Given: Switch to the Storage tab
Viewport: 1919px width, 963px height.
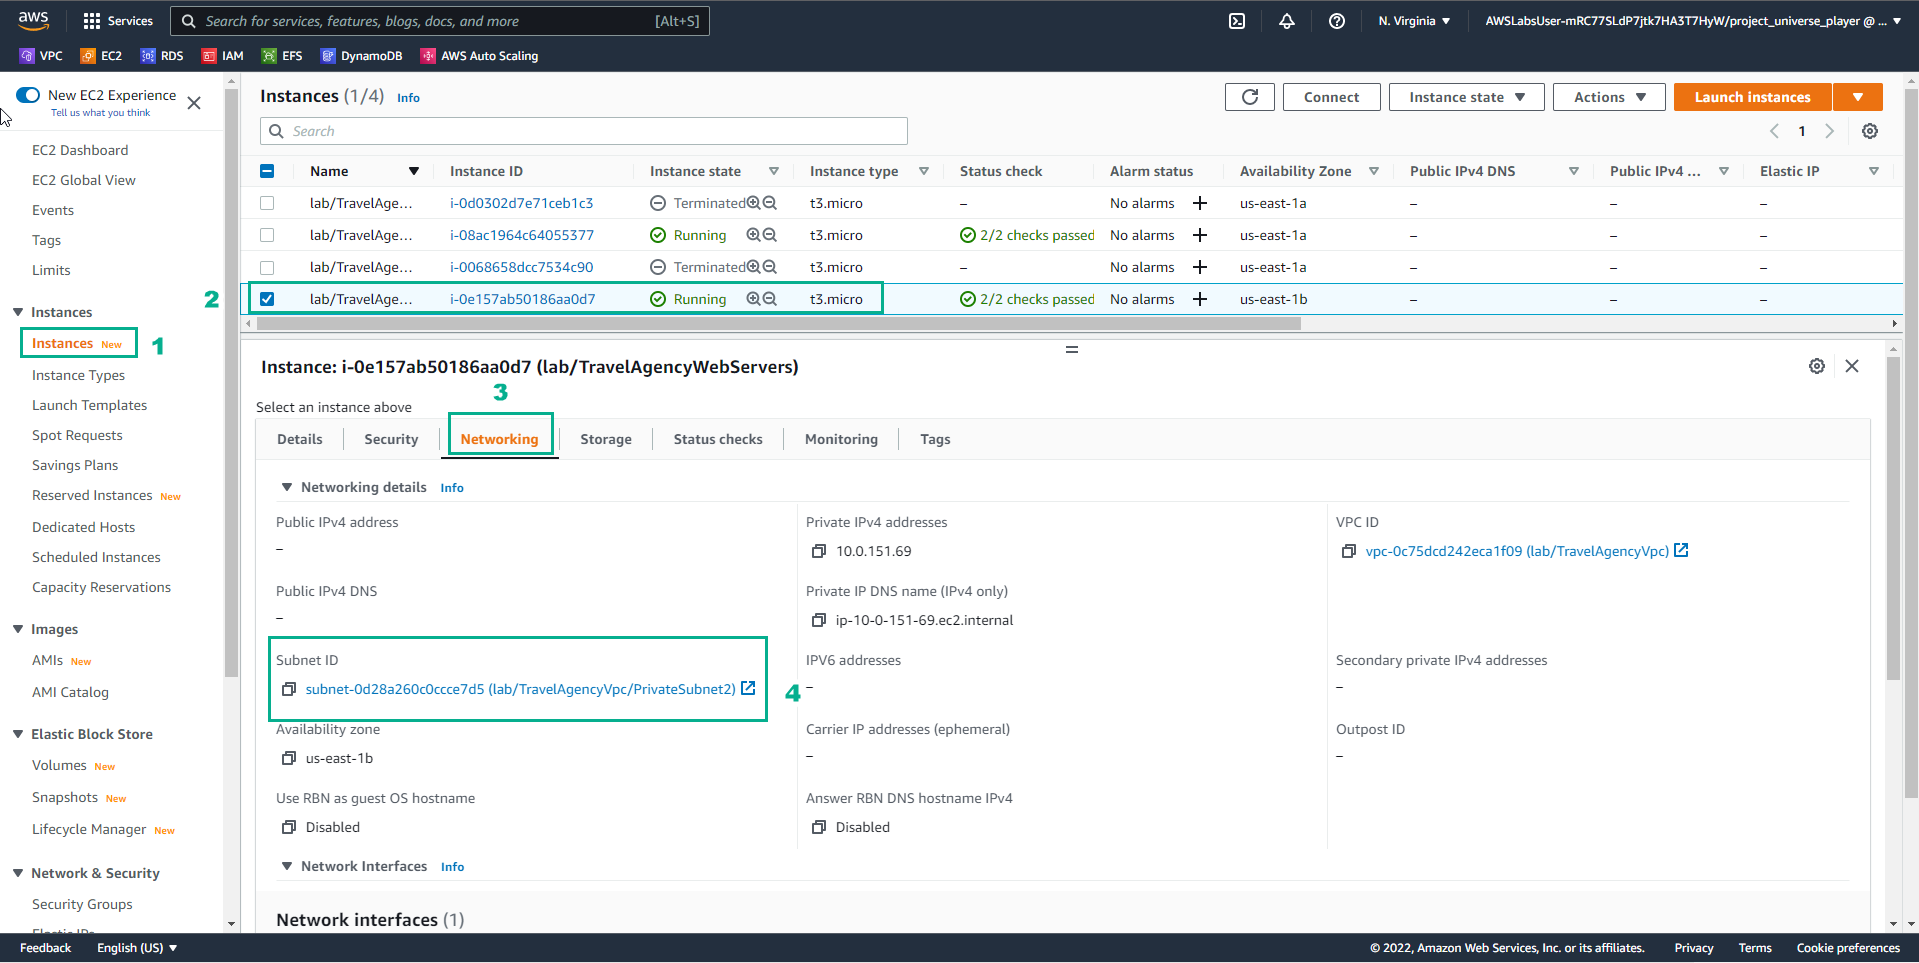Looking at the screenshot, I should 606,439.
